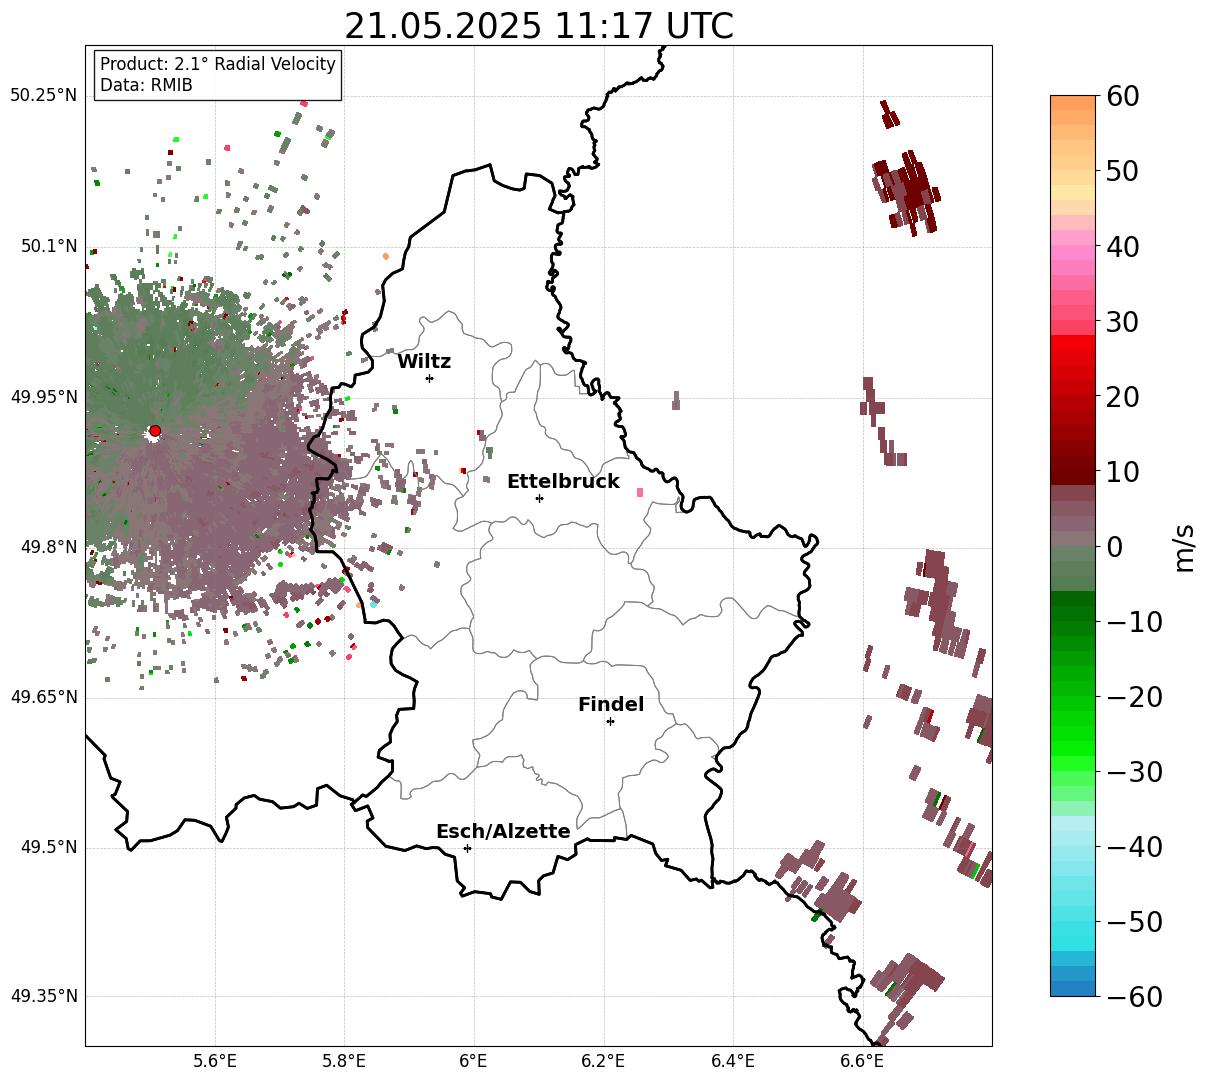Screen dimensions: 1207x1081
Task: Click the Esch/Alzette station cross marker
Action: tap(467, 848)
